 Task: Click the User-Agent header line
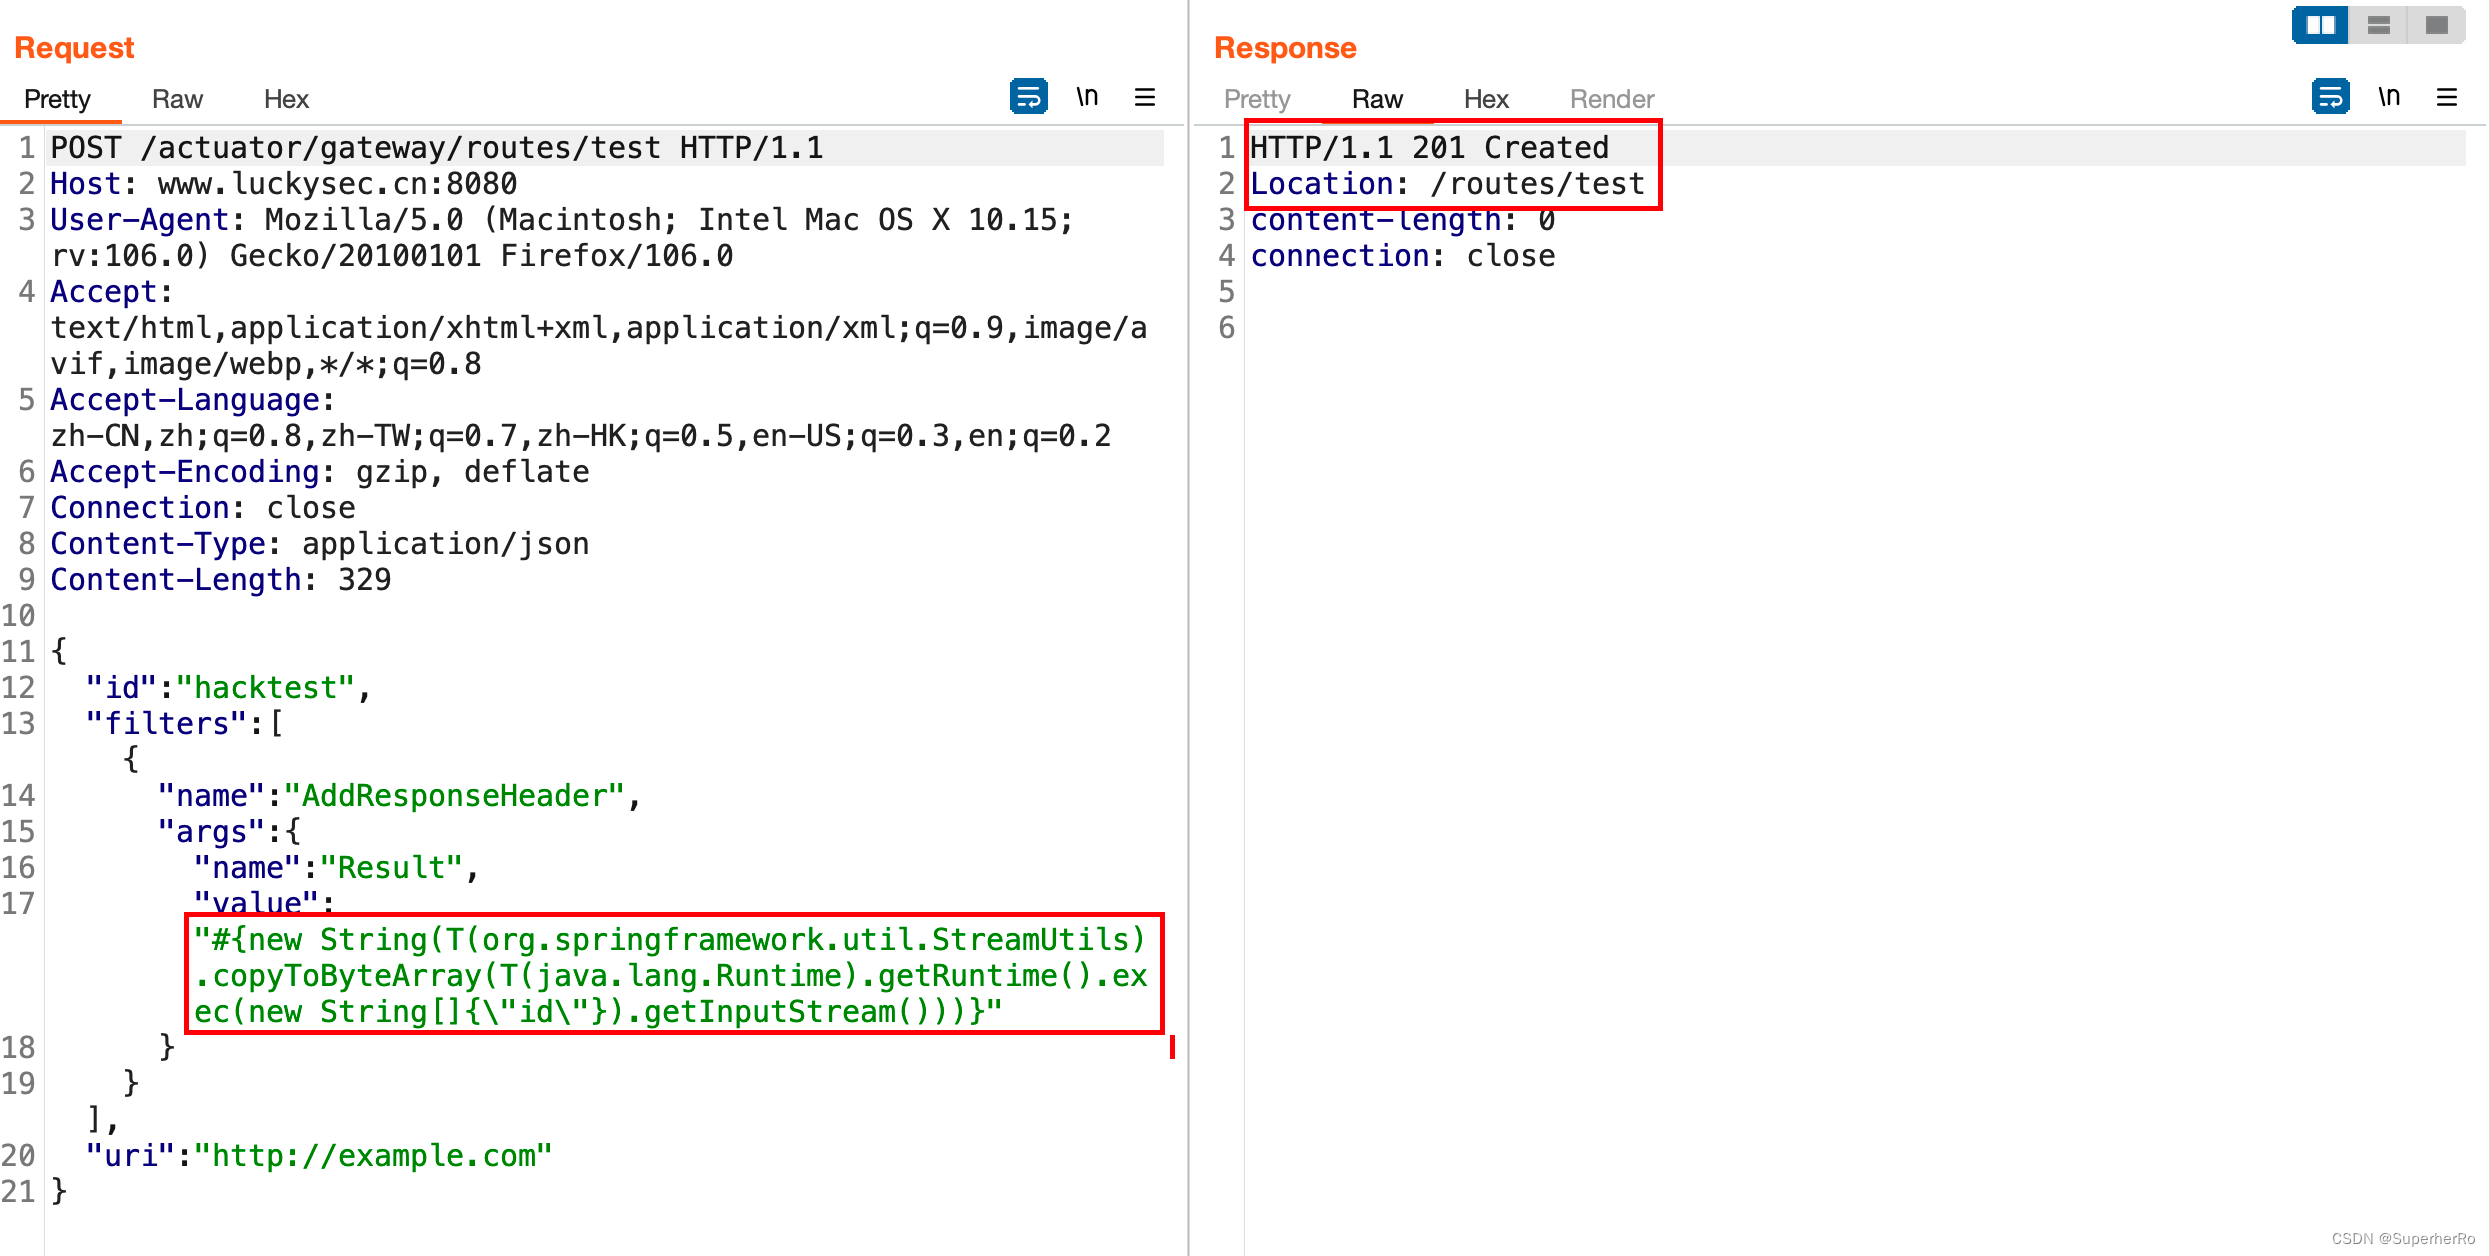[x=562, y=238]
